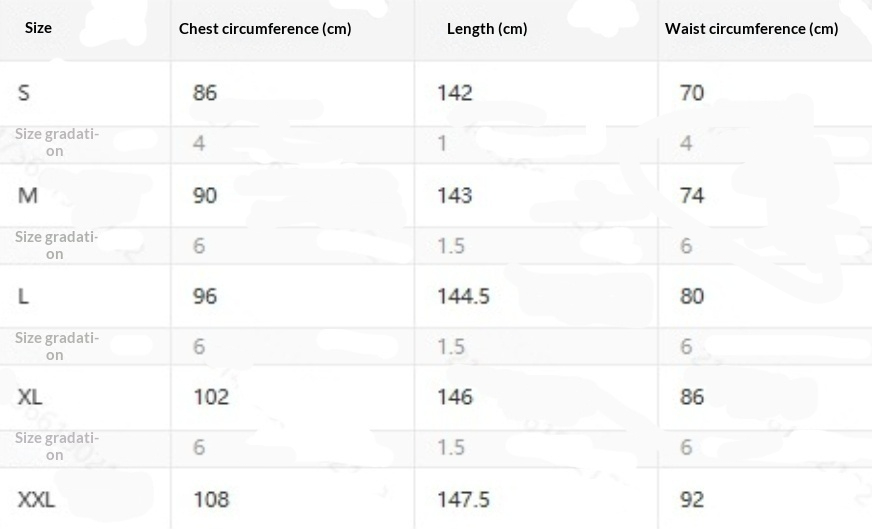
Task: Click the Length (cm) column header
Action: coord(487,28)
